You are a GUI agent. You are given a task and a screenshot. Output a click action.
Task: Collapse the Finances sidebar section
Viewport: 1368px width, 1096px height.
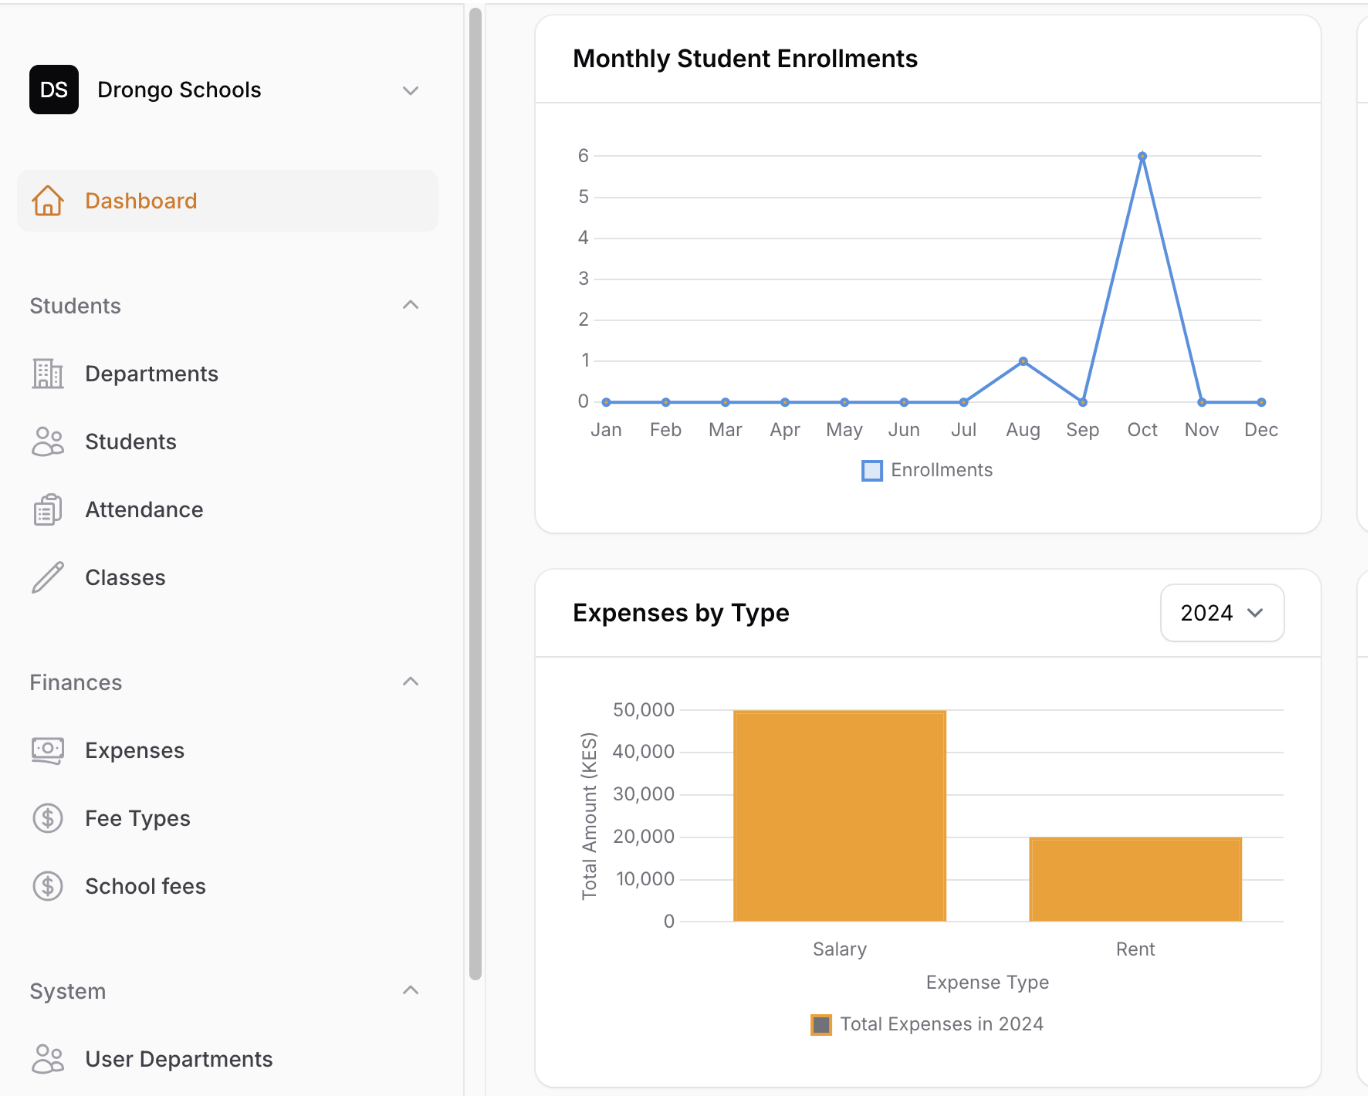pos(410,682)
